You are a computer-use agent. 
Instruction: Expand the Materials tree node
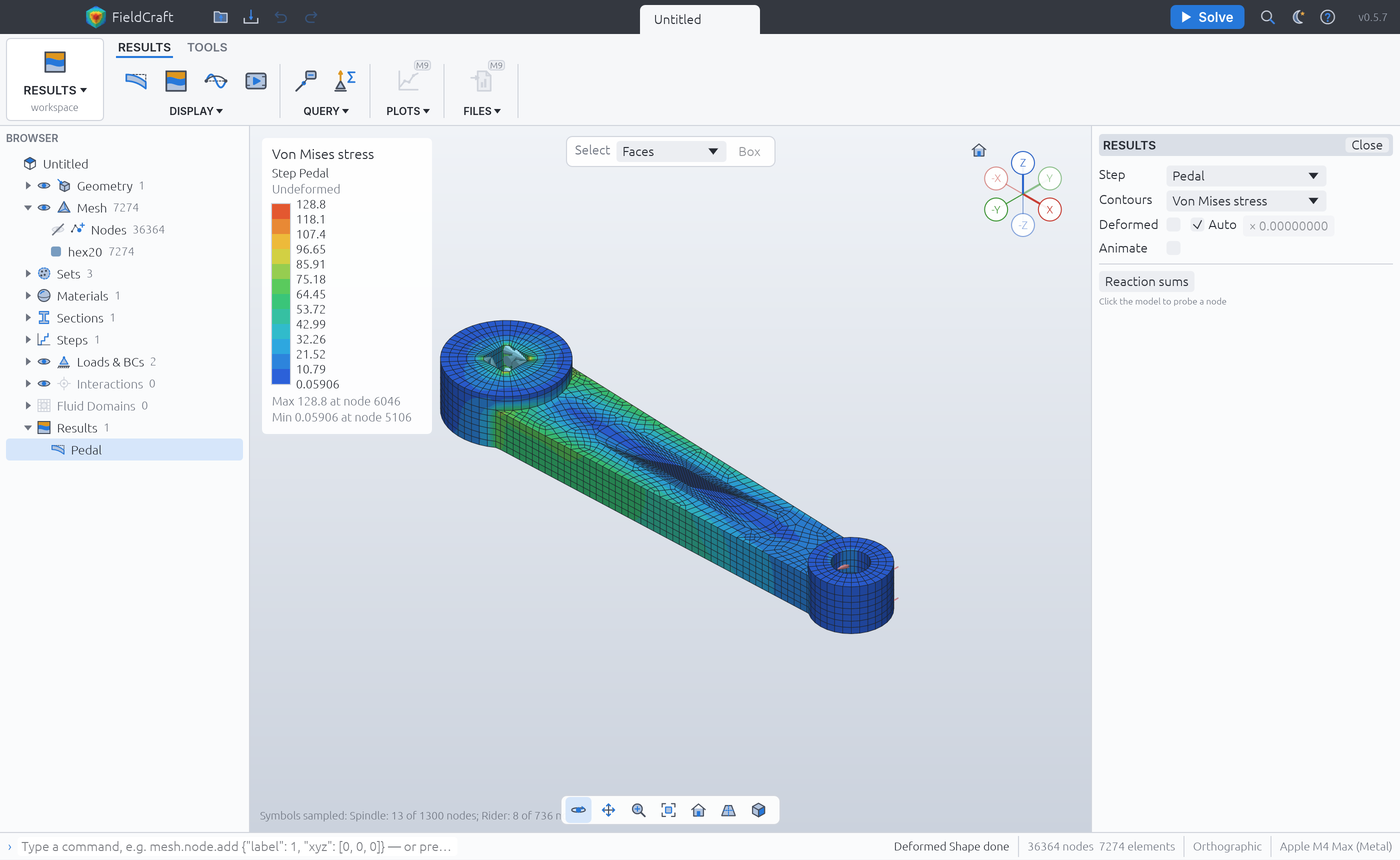(28, 296)
